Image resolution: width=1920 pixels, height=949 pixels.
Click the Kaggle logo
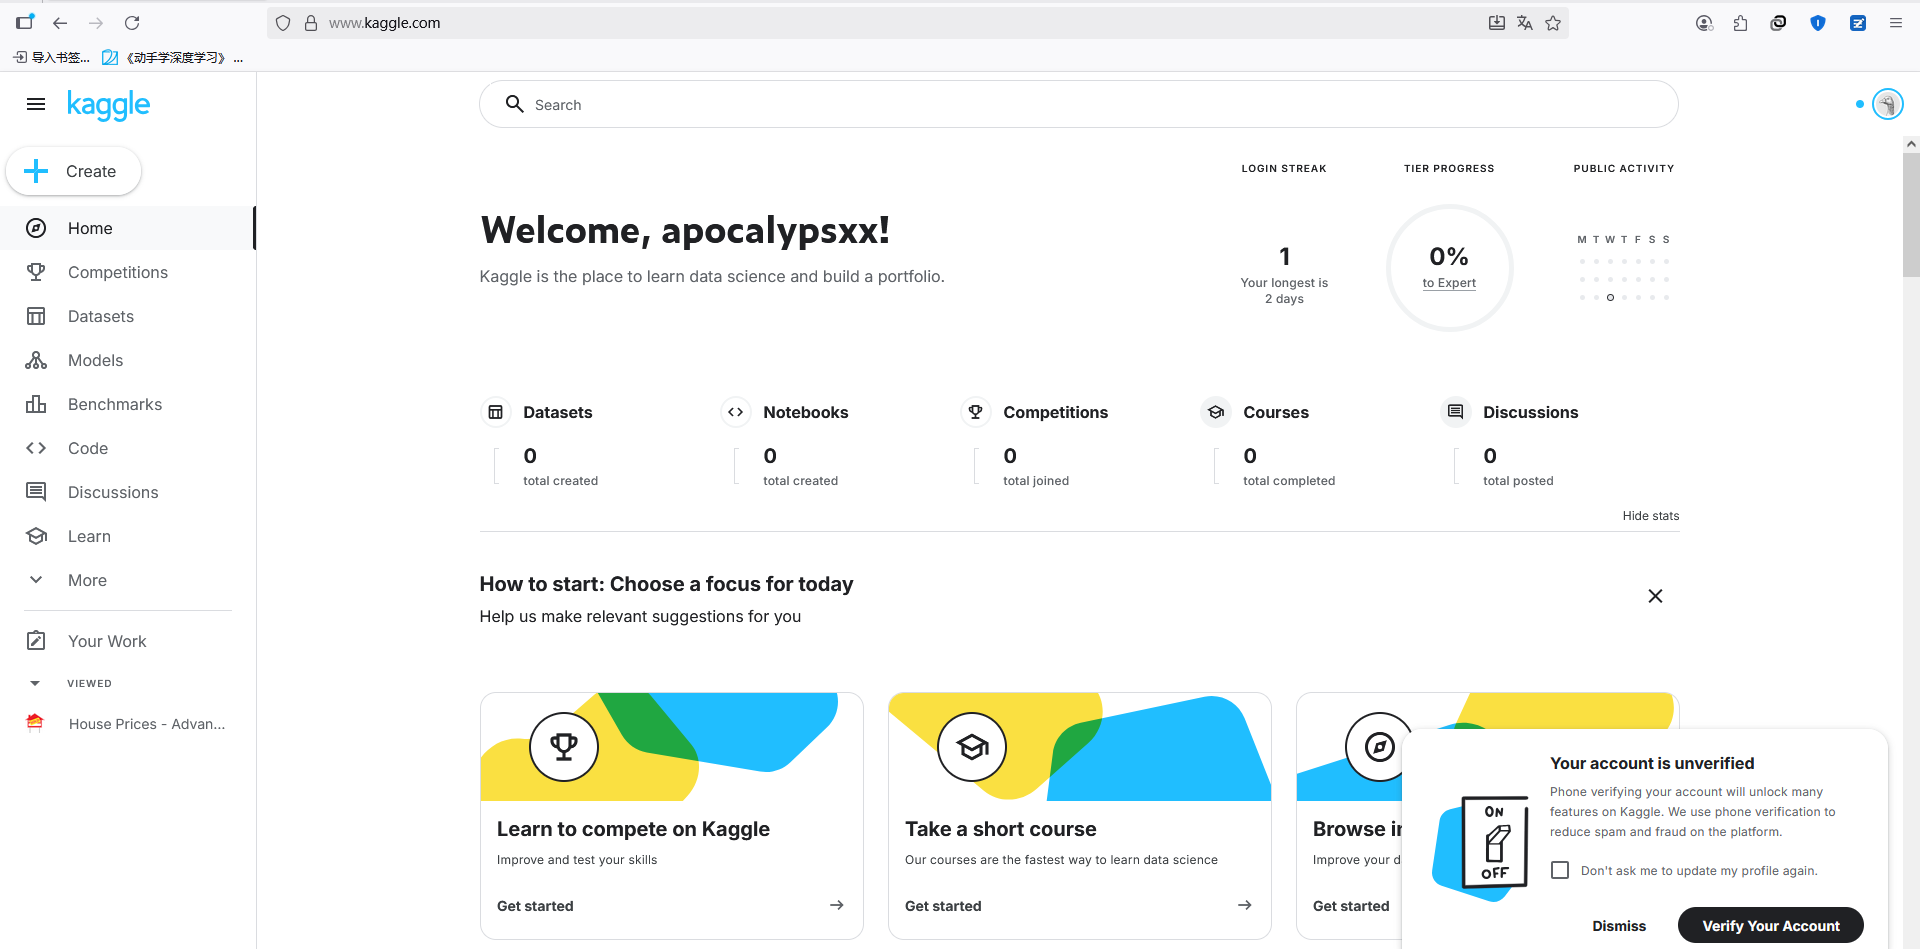click(x=108, y=104)
